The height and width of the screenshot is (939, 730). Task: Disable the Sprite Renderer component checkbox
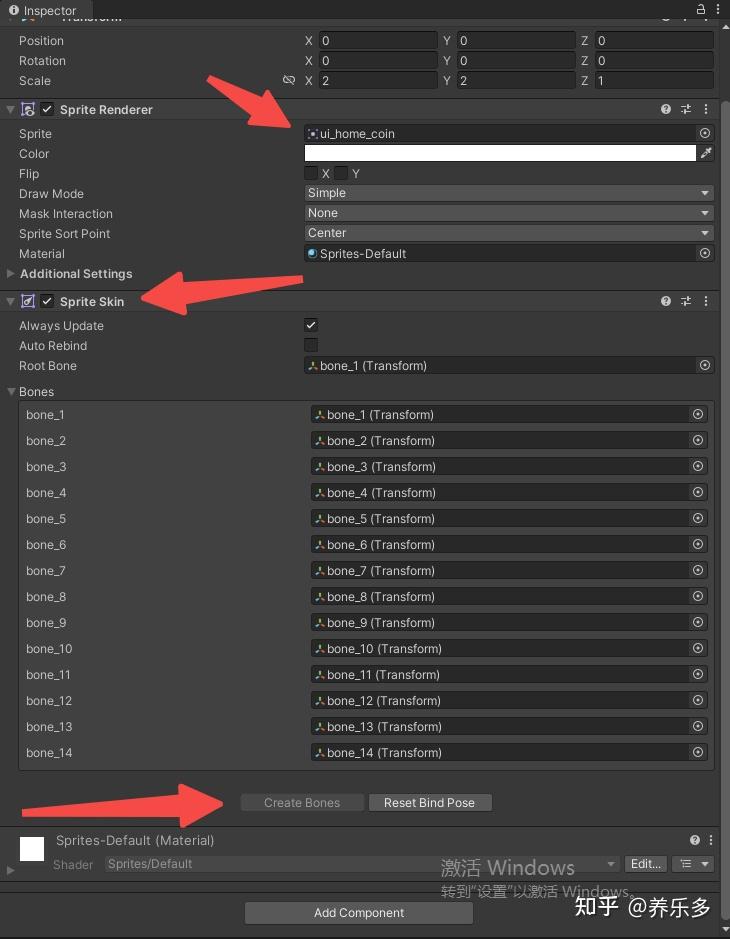[47, 109]
